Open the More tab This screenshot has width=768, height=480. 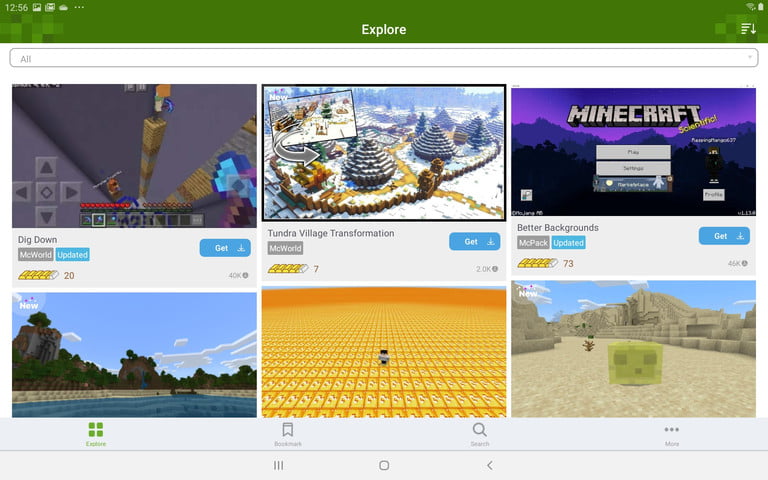pos(672,434)
